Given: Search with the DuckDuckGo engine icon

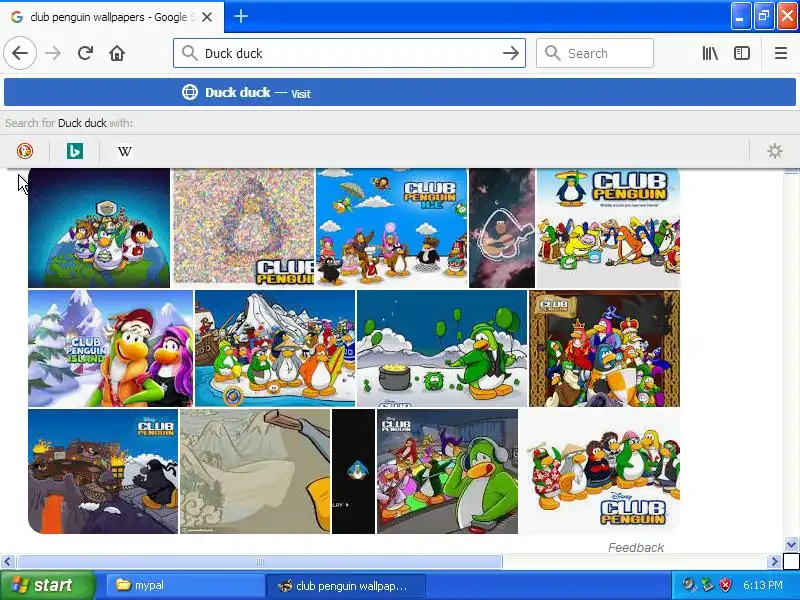Looking at the screenshot, I should point(24,151).
